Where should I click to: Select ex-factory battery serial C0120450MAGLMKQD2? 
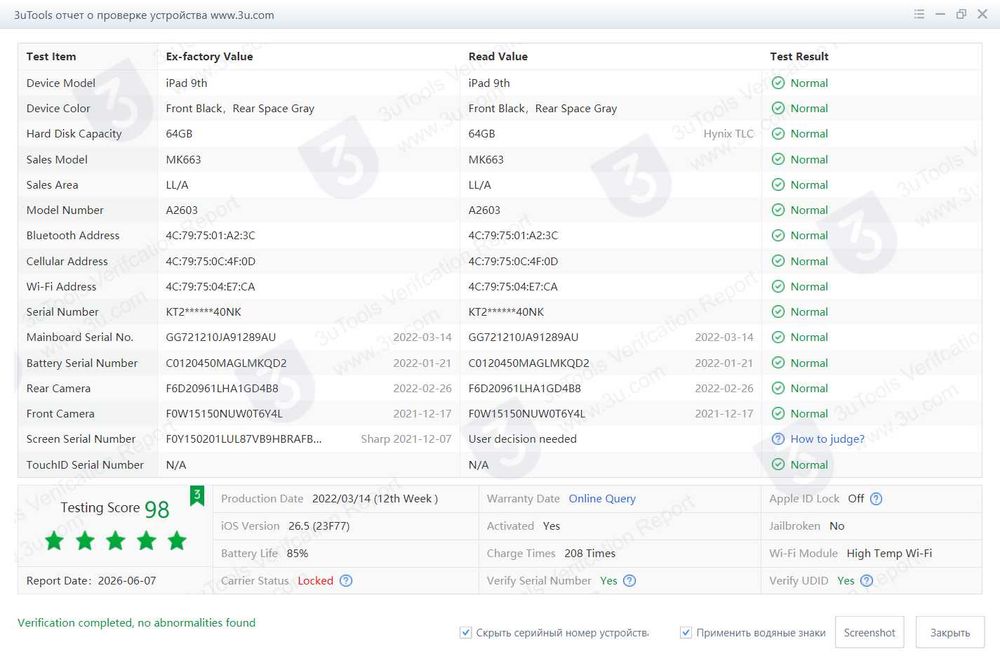[x=226, y=363]
